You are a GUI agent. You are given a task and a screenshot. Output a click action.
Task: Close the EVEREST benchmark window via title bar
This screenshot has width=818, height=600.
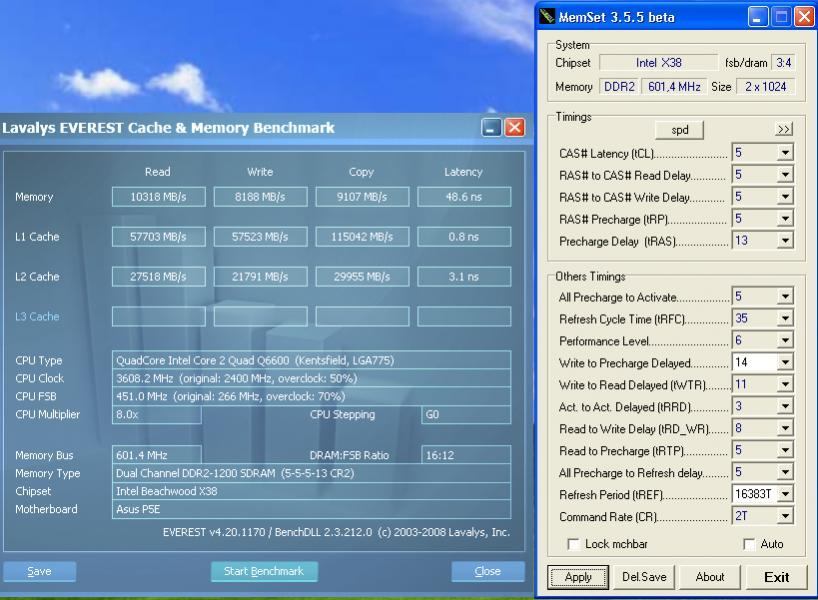515,128
